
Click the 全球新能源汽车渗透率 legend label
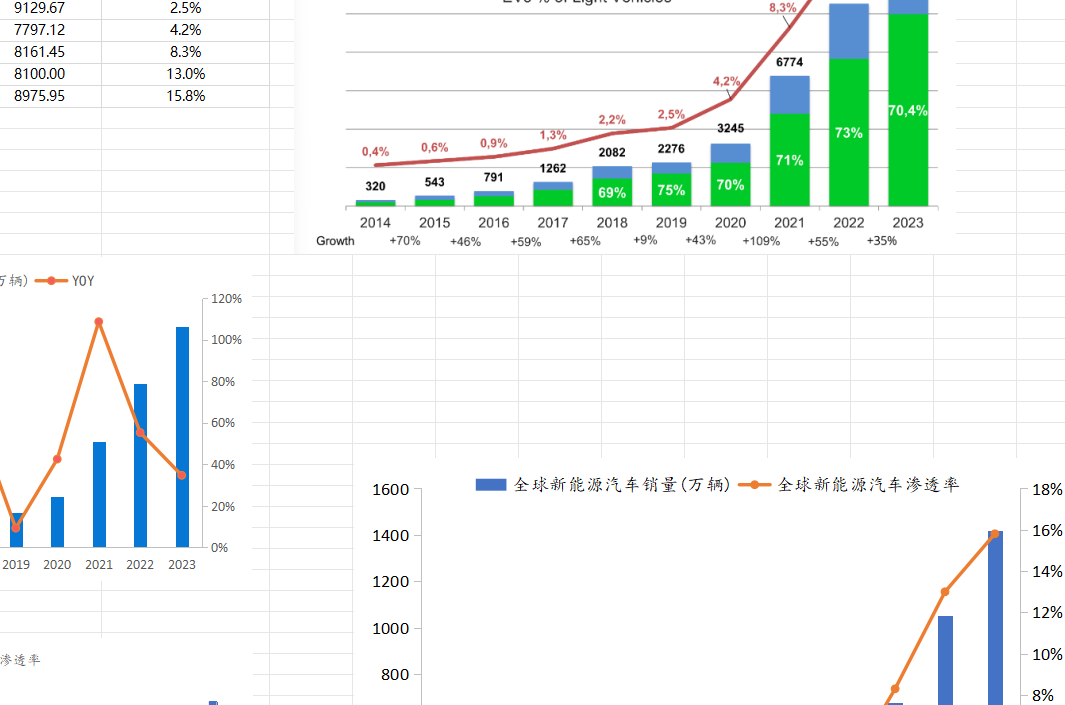tap(868, 485)
